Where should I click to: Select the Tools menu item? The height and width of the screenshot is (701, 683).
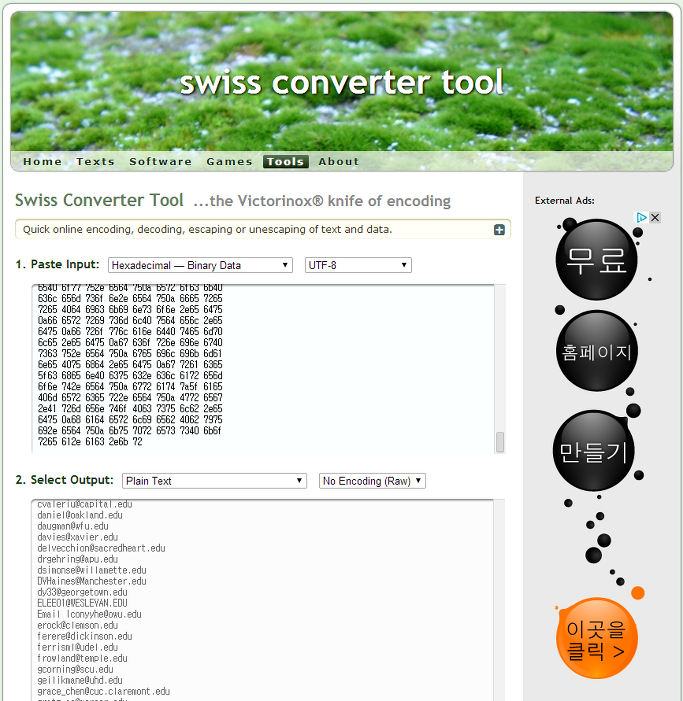point(286,162)
